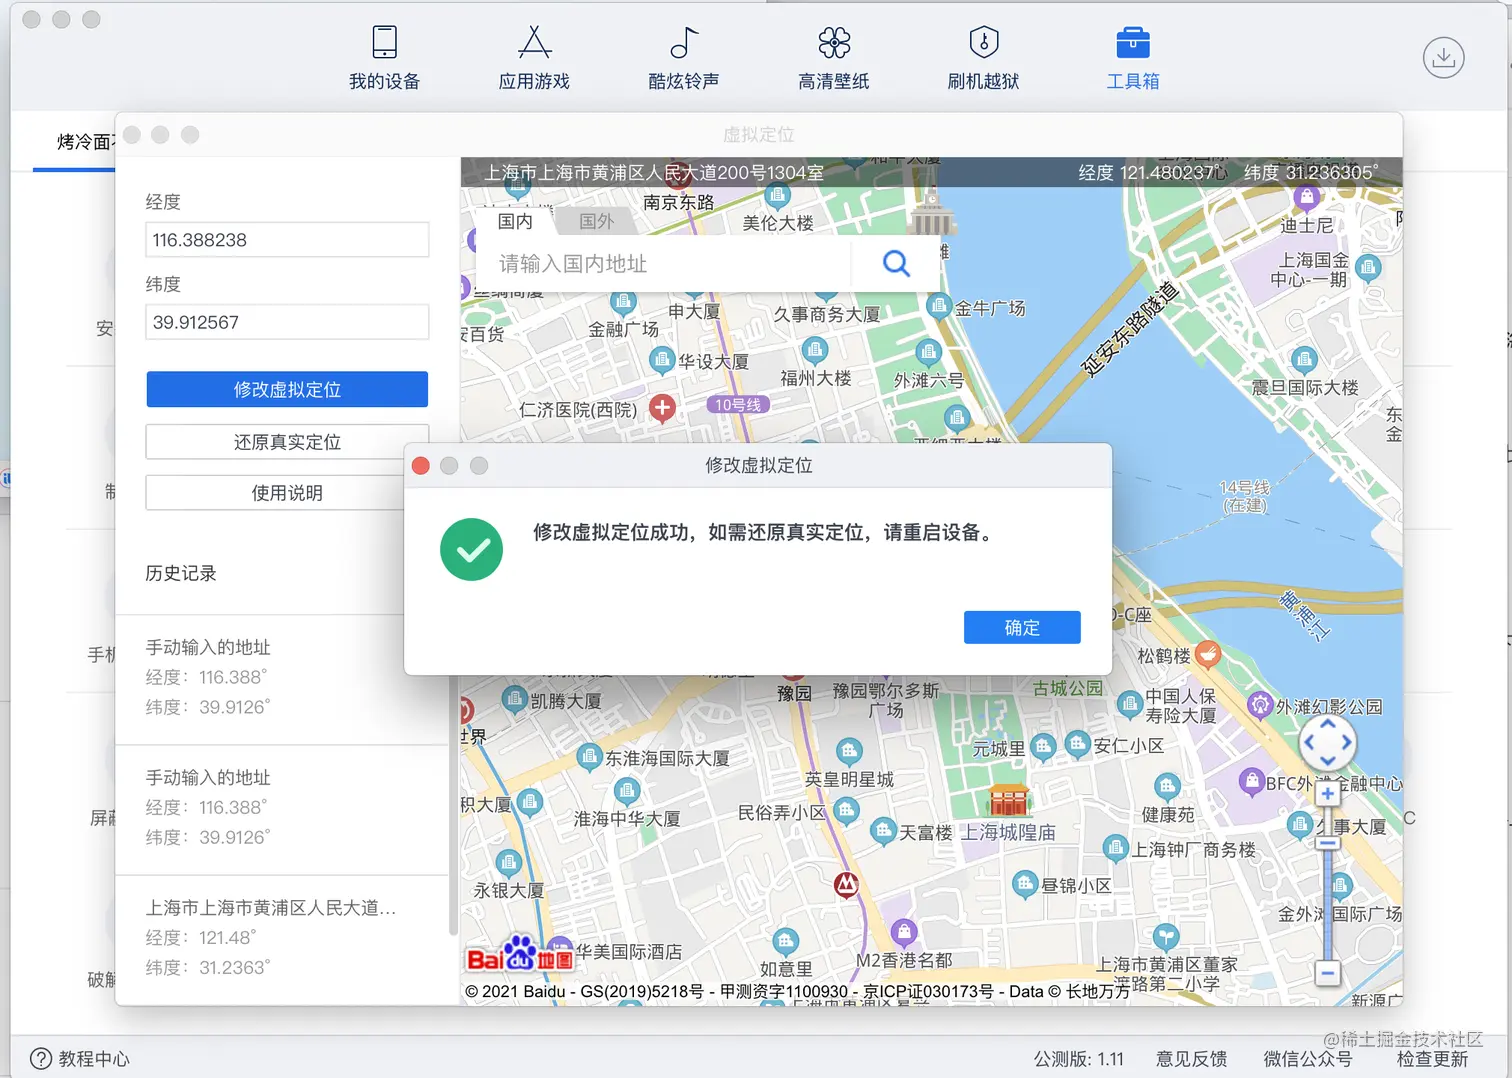Image resolution: width=1512 pixels, height=1078 pixels.
Task: Switch to the 国外 map tab
Action: tap(597, 221)
